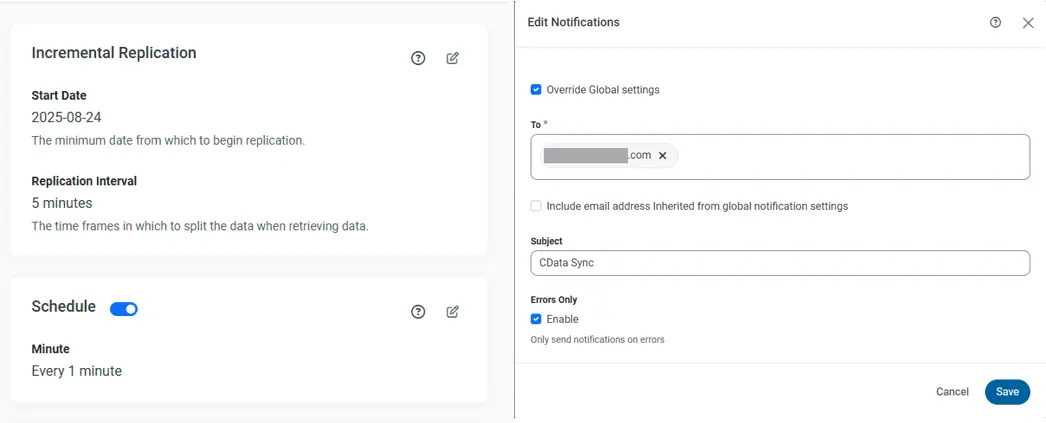Check Include email address inherited checkbox

(536, 206)
